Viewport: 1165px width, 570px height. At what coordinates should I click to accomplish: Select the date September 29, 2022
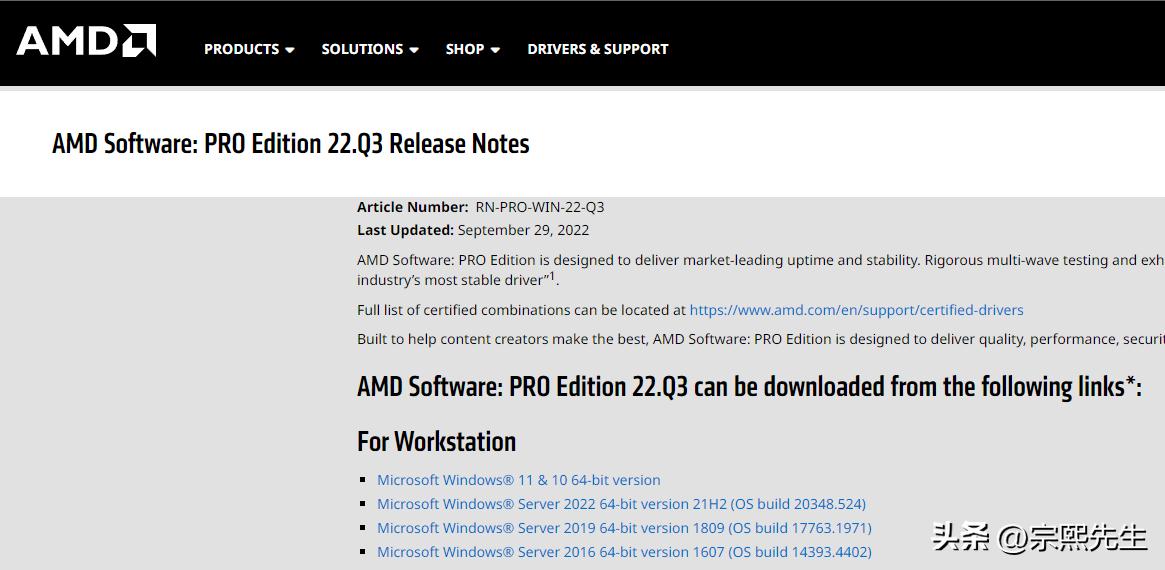click(523, 230)
